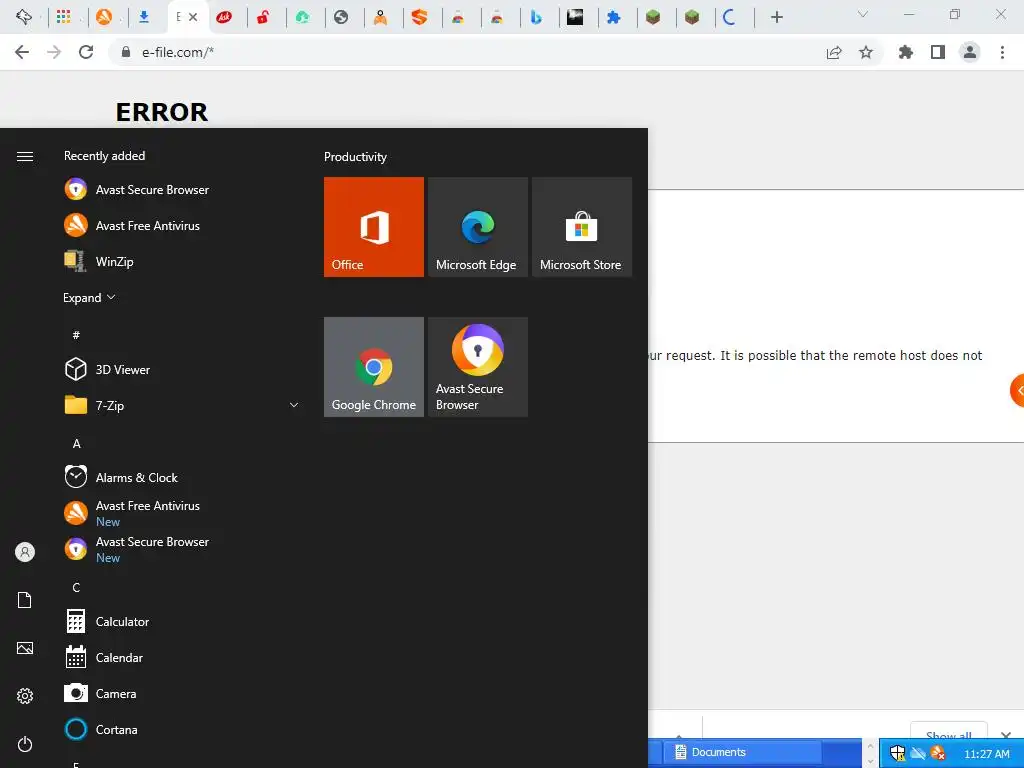Click the Avast tray icon
Screen dimensions: 1024x768
coord(938,753)
